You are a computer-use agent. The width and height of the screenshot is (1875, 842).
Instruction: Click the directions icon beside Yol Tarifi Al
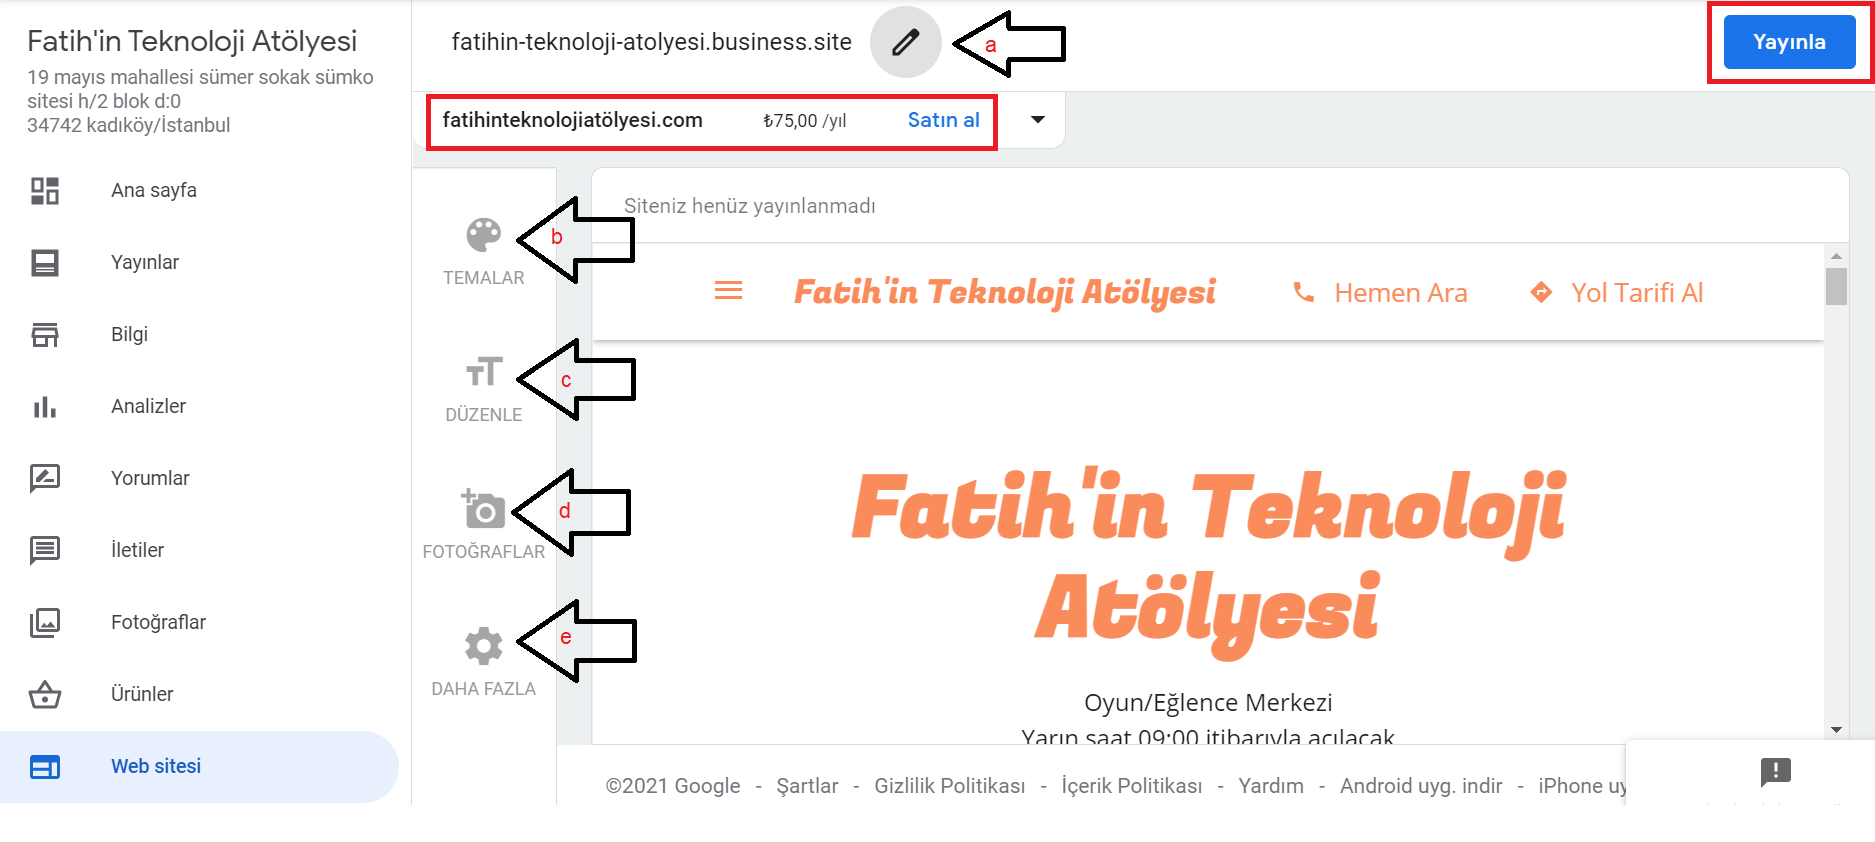[1541, 292]
